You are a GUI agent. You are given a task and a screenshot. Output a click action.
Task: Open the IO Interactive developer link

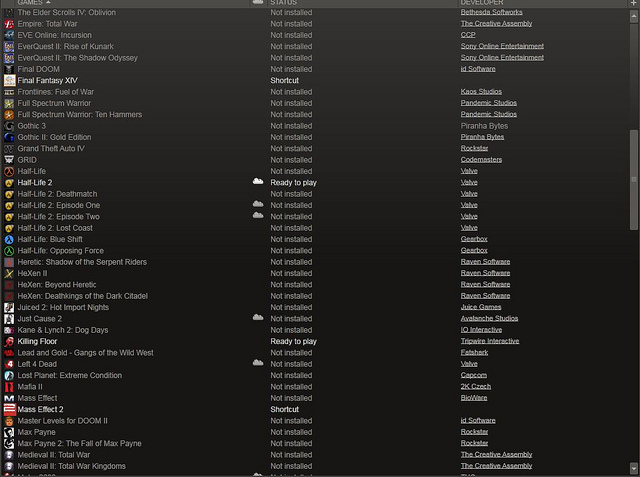(481, 330)
